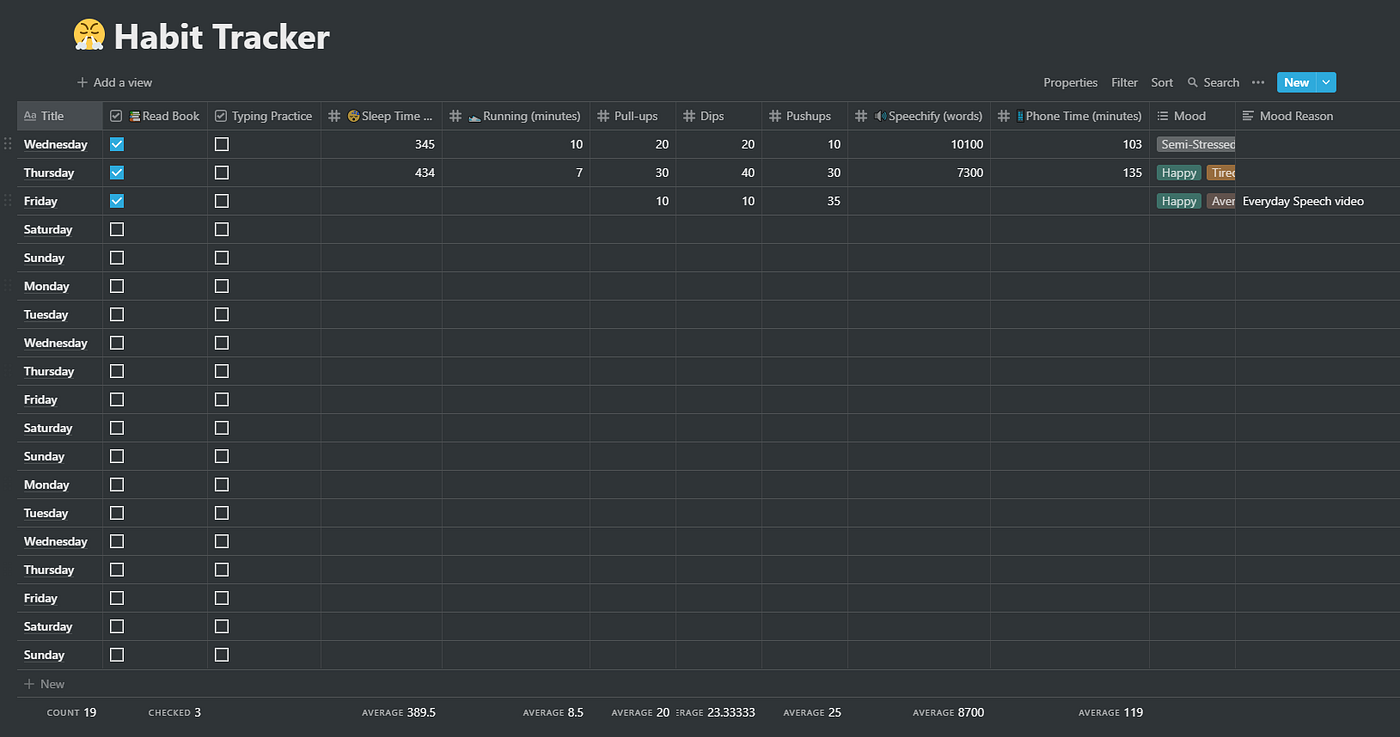Uncheck Read Book for Wednesday with sleep 345

[x=117, y=144]
